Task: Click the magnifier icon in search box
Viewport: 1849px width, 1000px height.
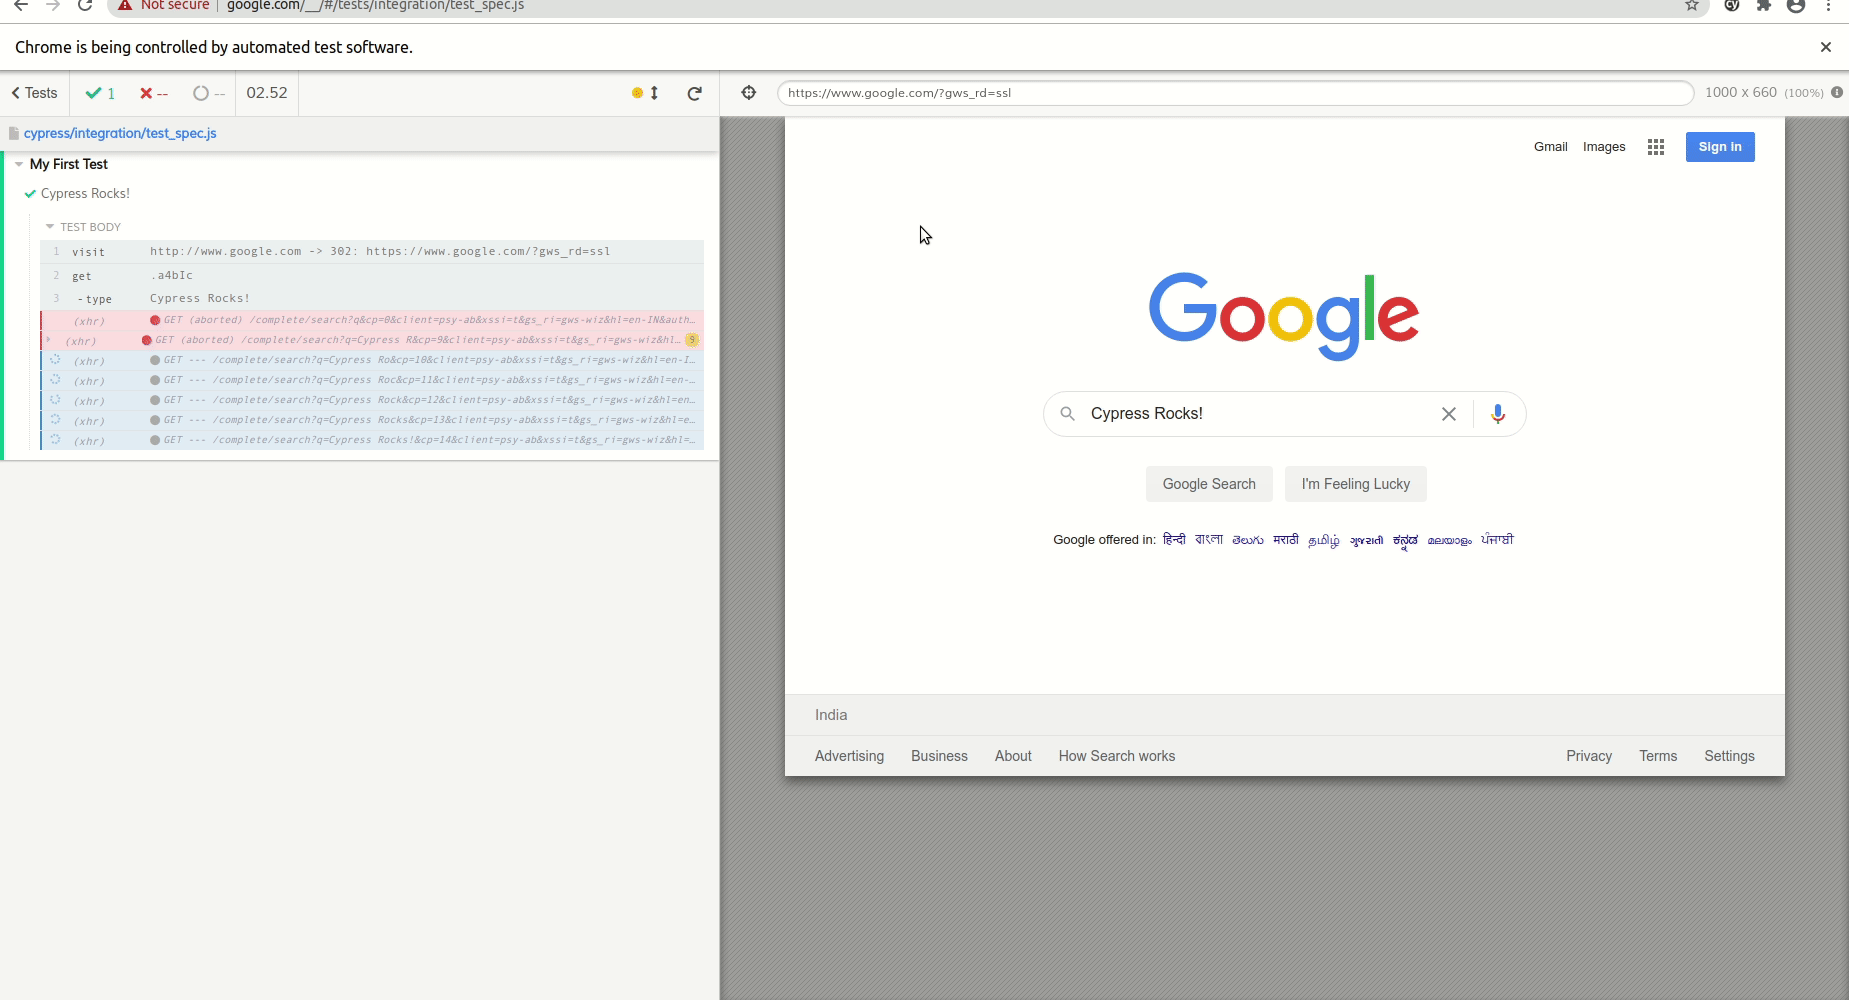Action: tap(1067, 414)
